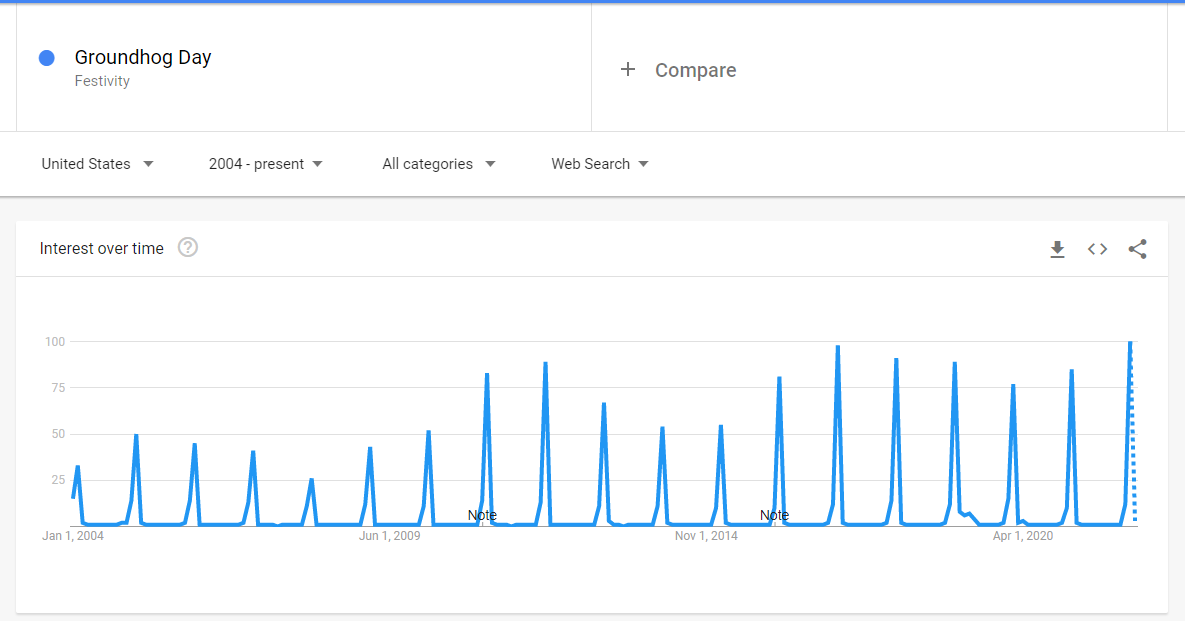
Task: Open the United States region dropdown
Action: point(97,164)
